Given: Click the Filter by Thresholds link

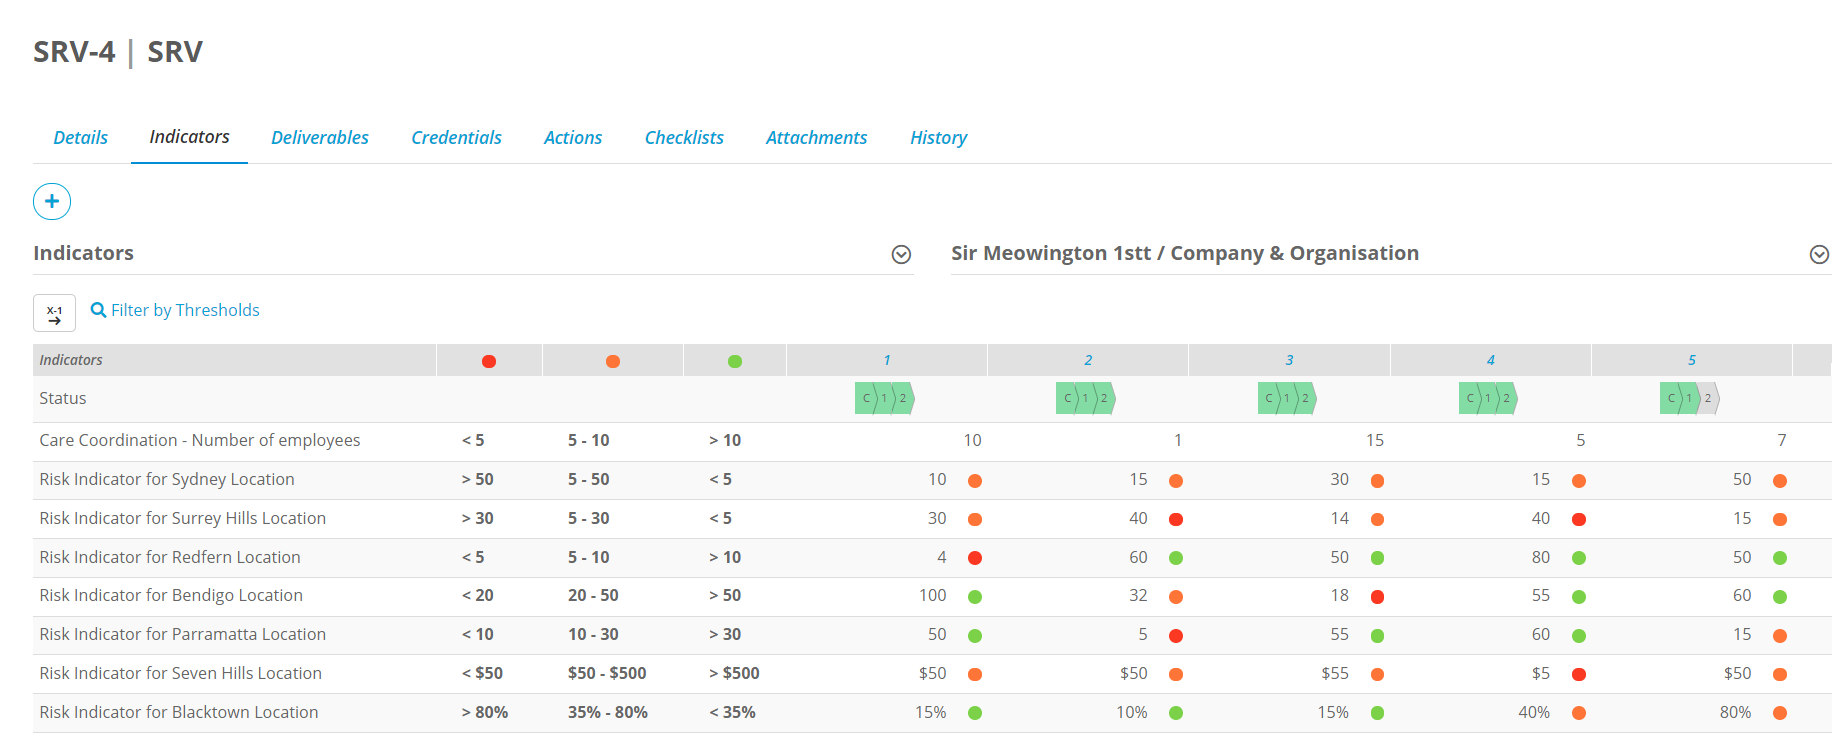Looking at the screenshot, I should point(185,310).
